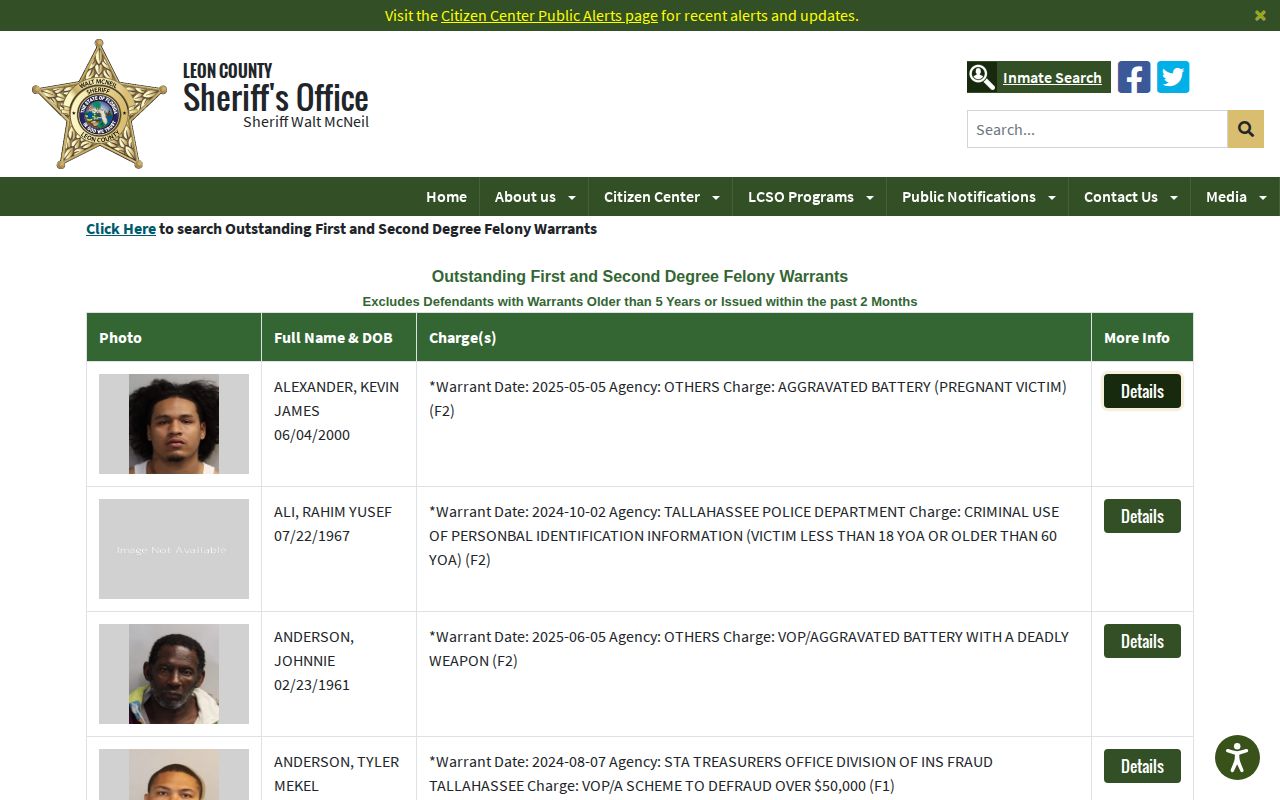View Details for Kevin James Alexander
1280x800 pixels.
pyautogui.click(x=1142, y=391)
